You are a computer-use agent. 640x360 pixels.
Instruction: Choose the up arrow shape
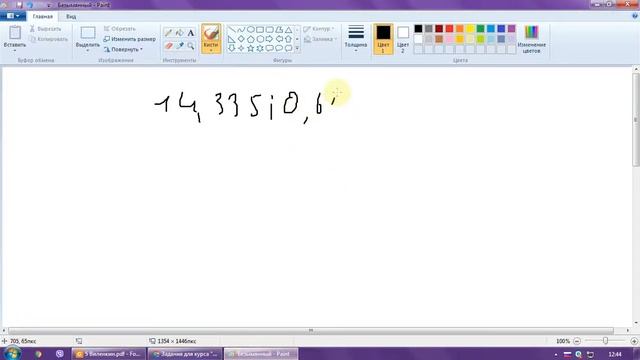[289, 39]
